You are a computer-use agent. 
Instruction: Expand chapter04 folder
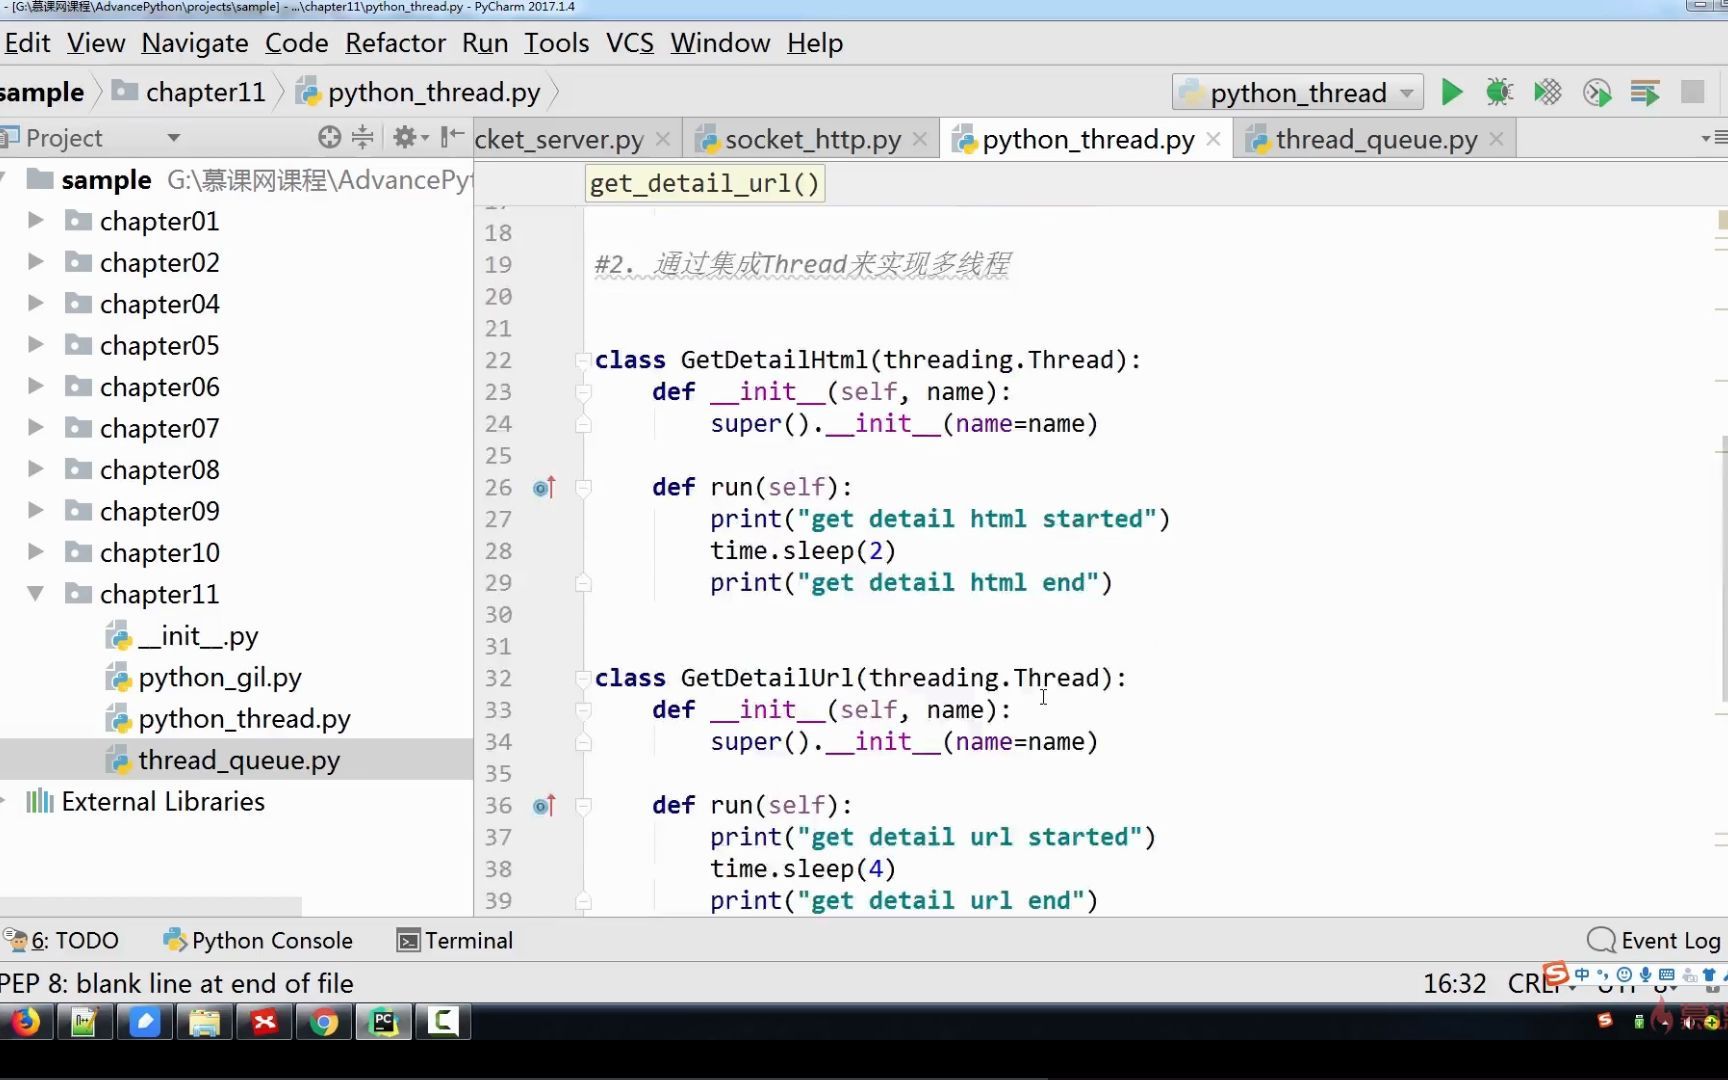click(35, 303)
